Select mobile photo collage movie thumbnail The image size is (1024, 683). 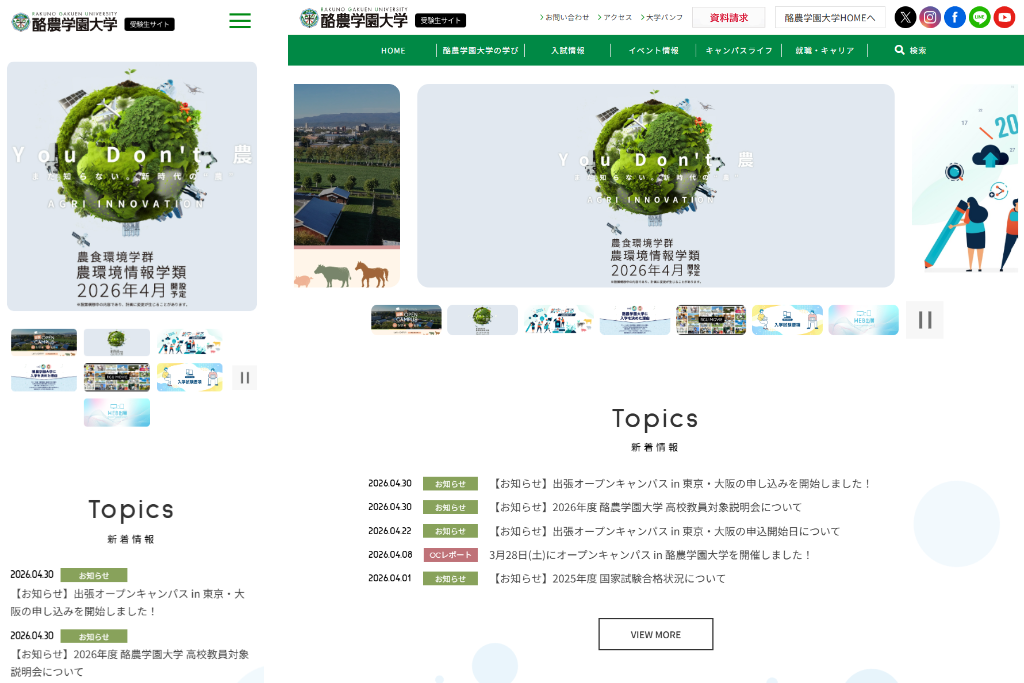[x=117, y=377]
